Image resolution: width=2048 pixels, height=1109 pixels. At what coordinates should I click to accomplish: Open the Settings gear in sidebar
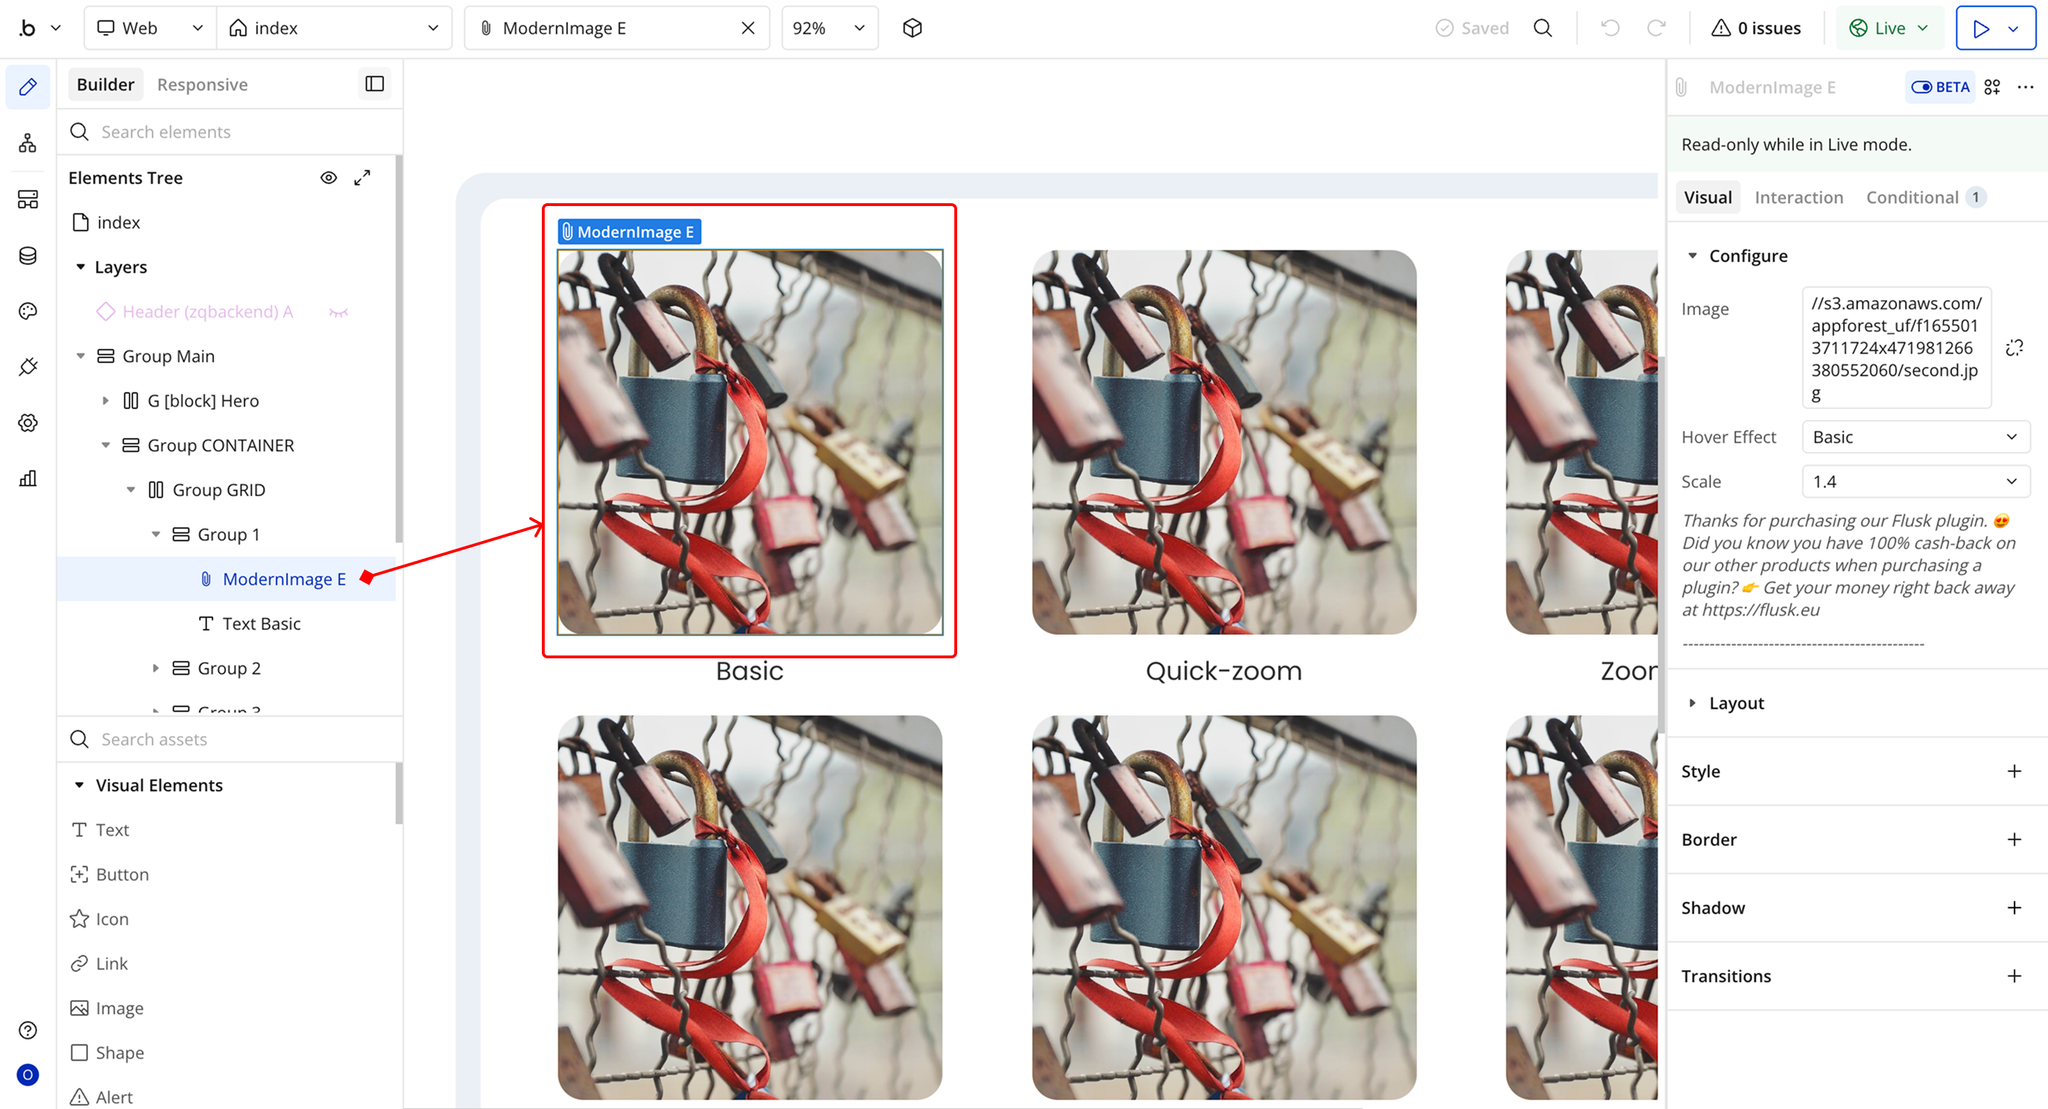click(28, 423)
